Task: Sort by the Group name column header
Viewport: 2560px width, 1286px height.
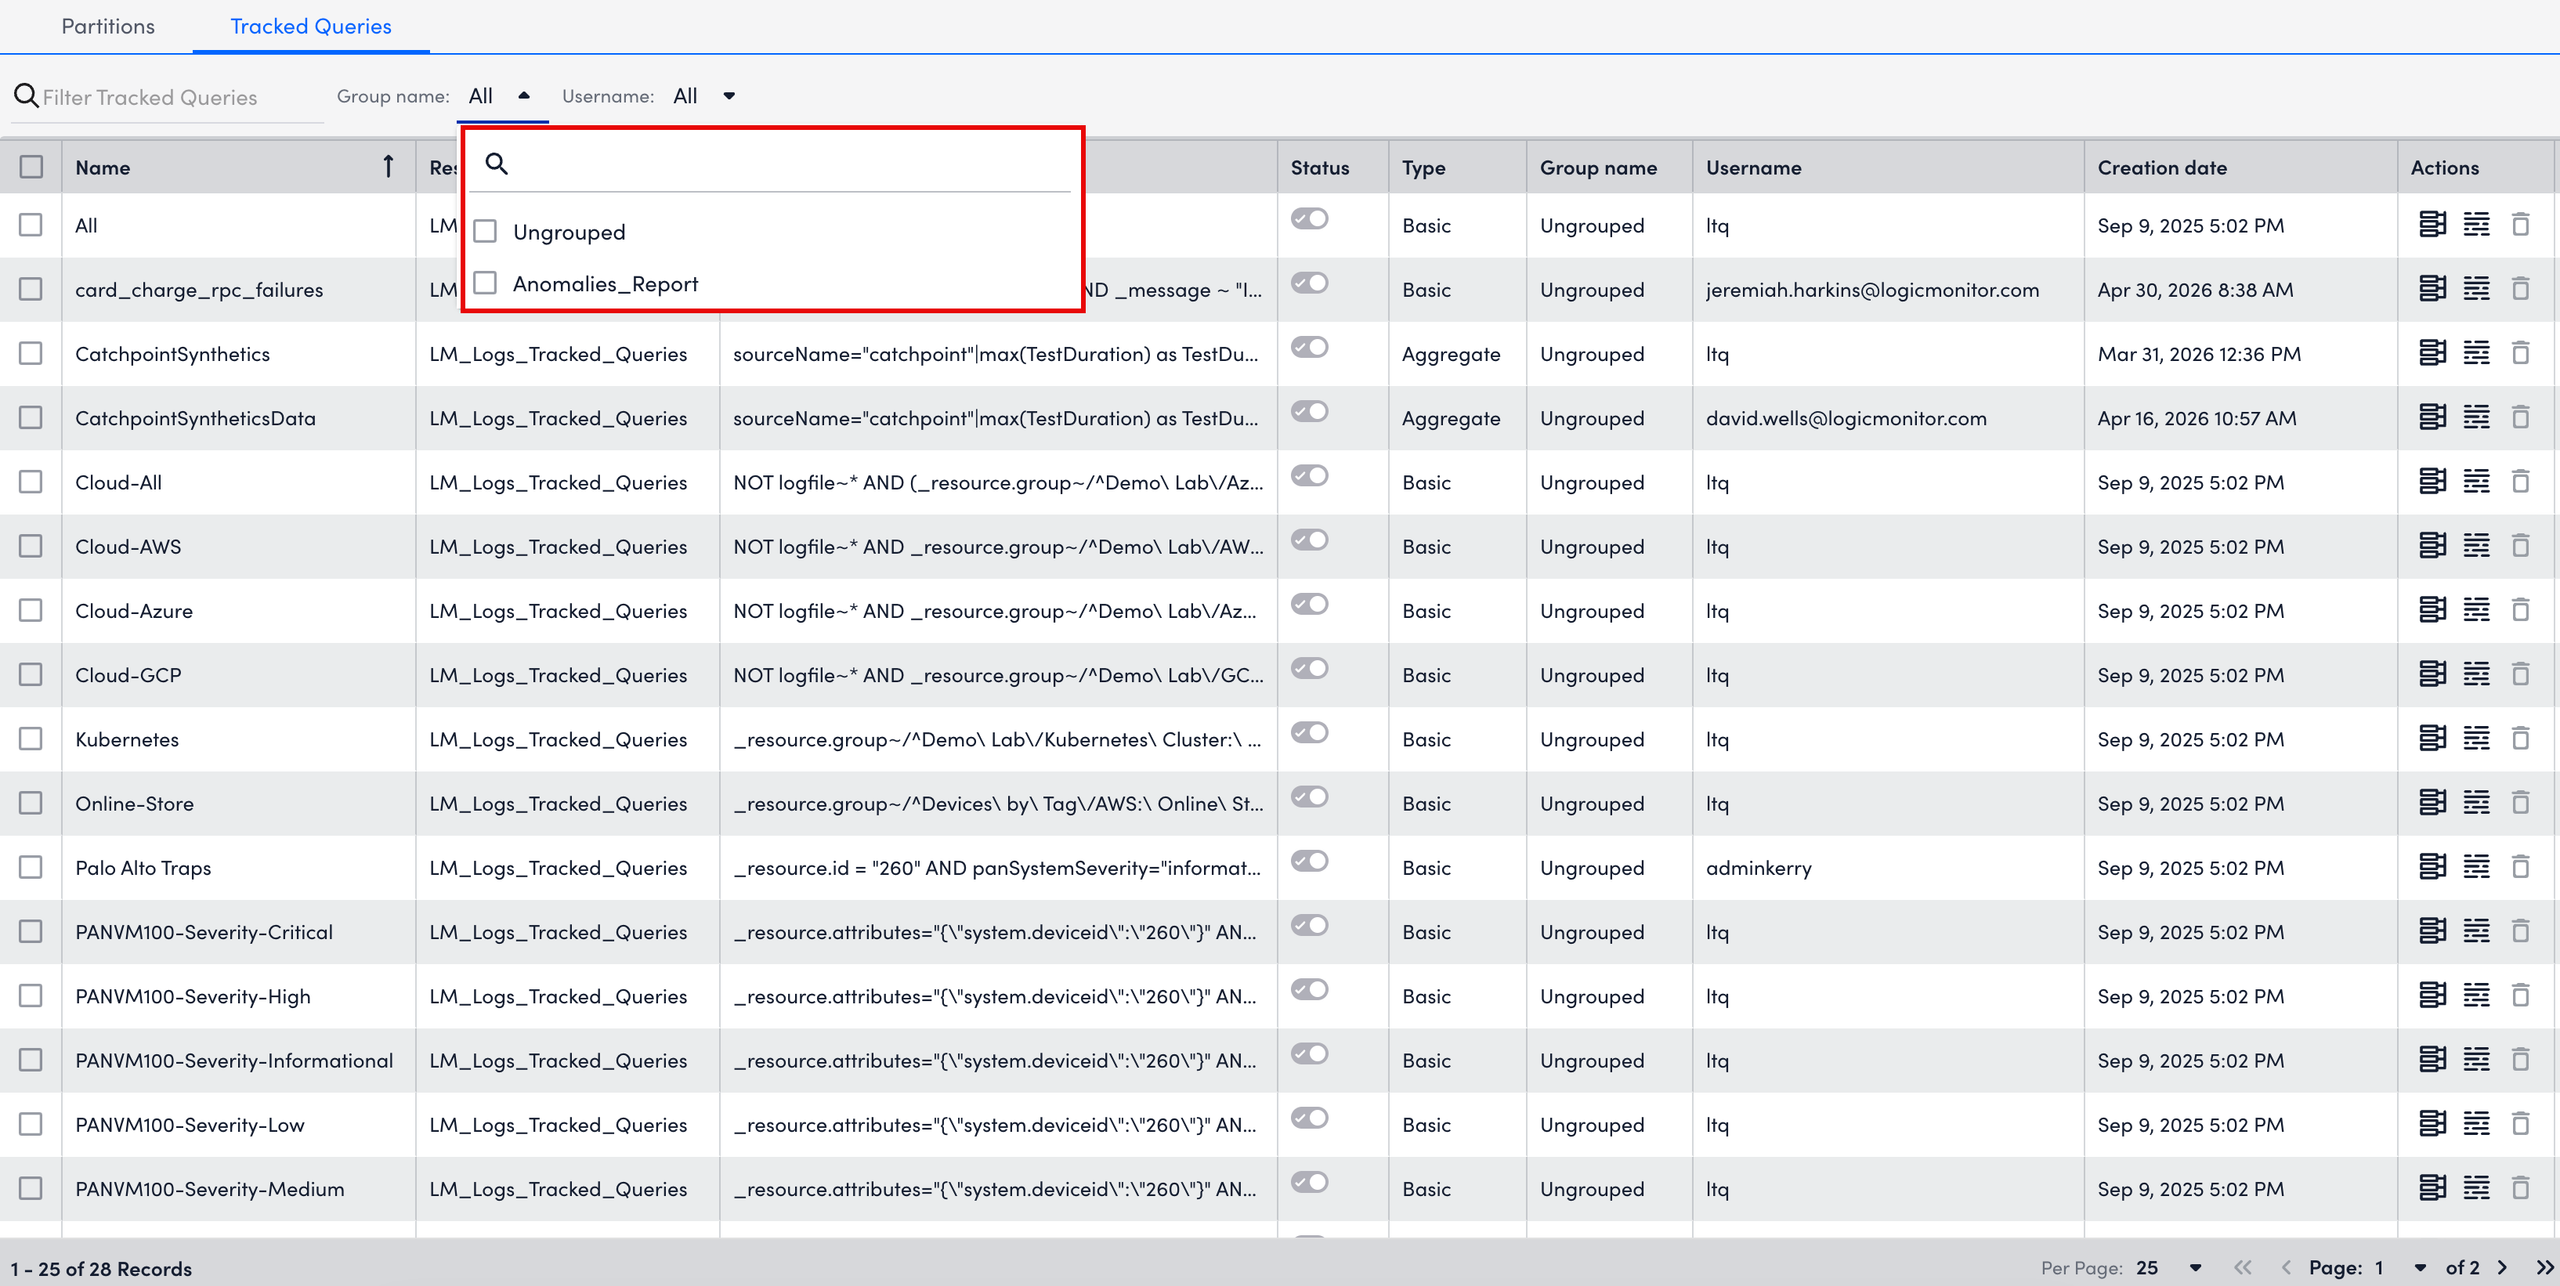Action: (x=1598, y=167)
